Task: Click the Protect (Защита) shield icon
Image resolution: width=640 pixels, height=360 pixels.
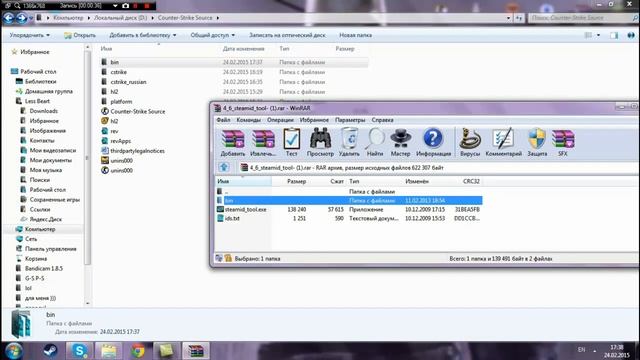Action: pos(537,142)
